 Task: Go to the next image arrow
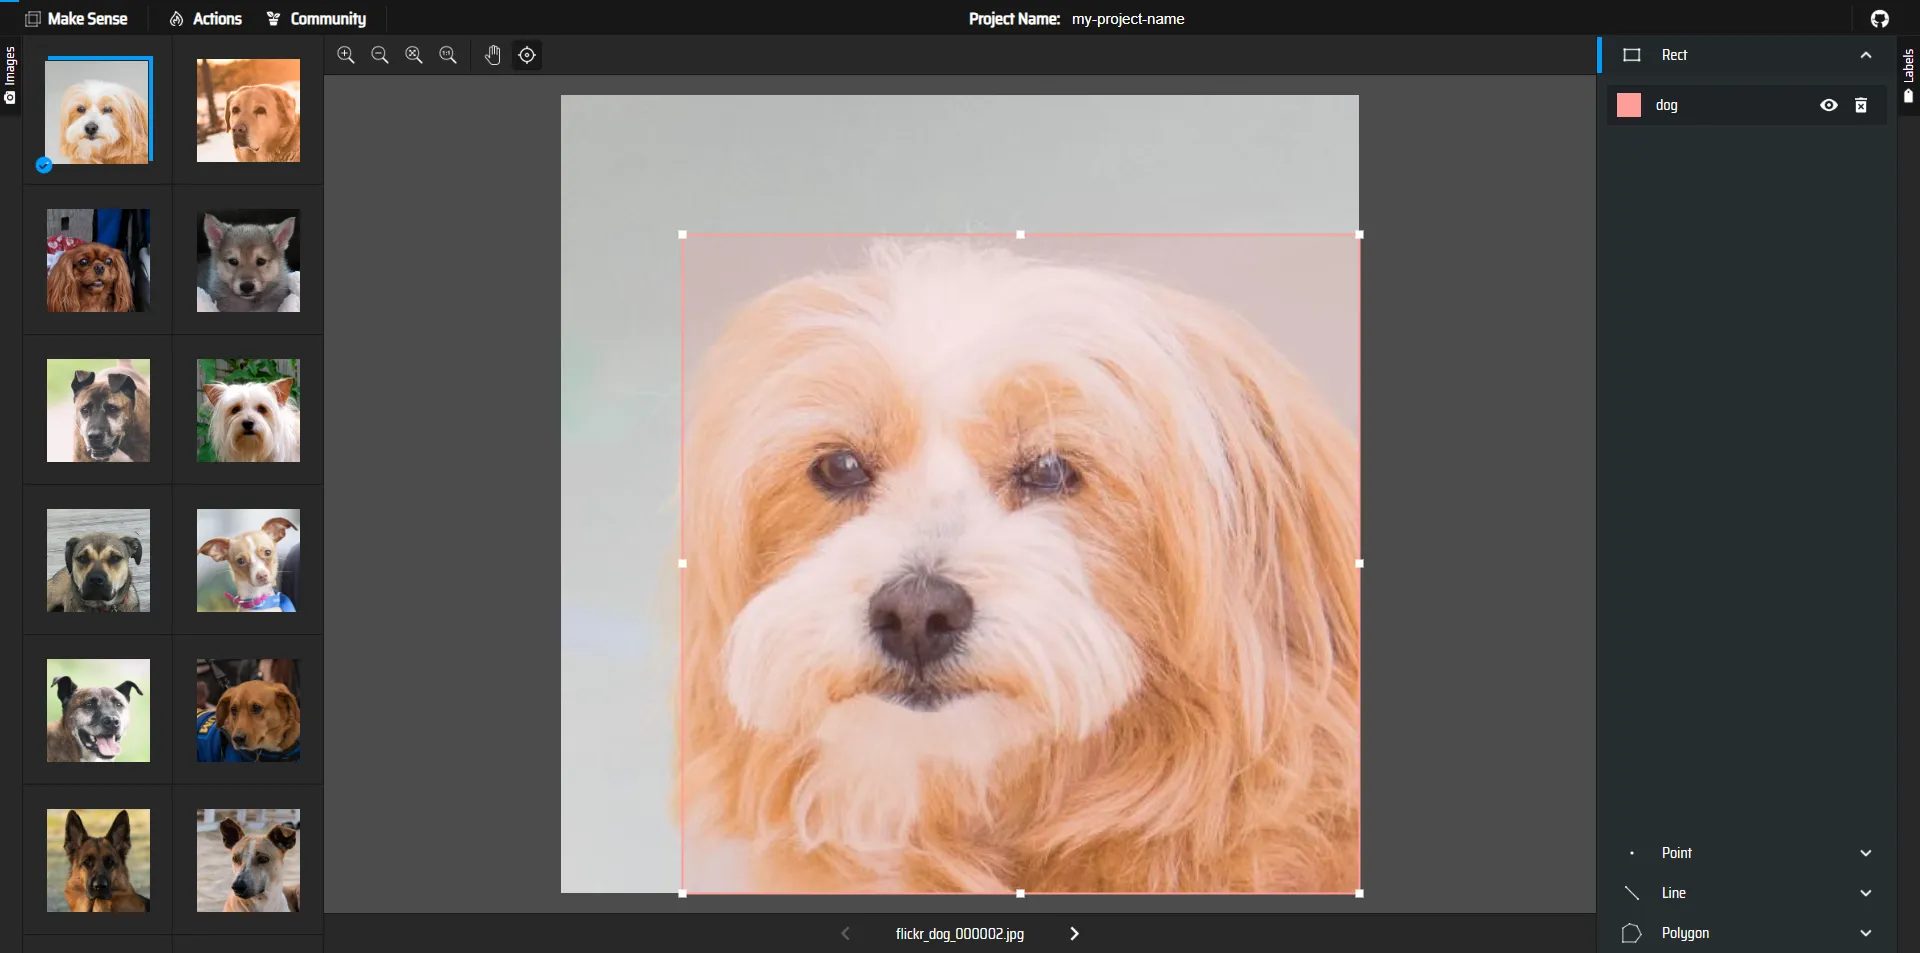(x=1075, y=933)
